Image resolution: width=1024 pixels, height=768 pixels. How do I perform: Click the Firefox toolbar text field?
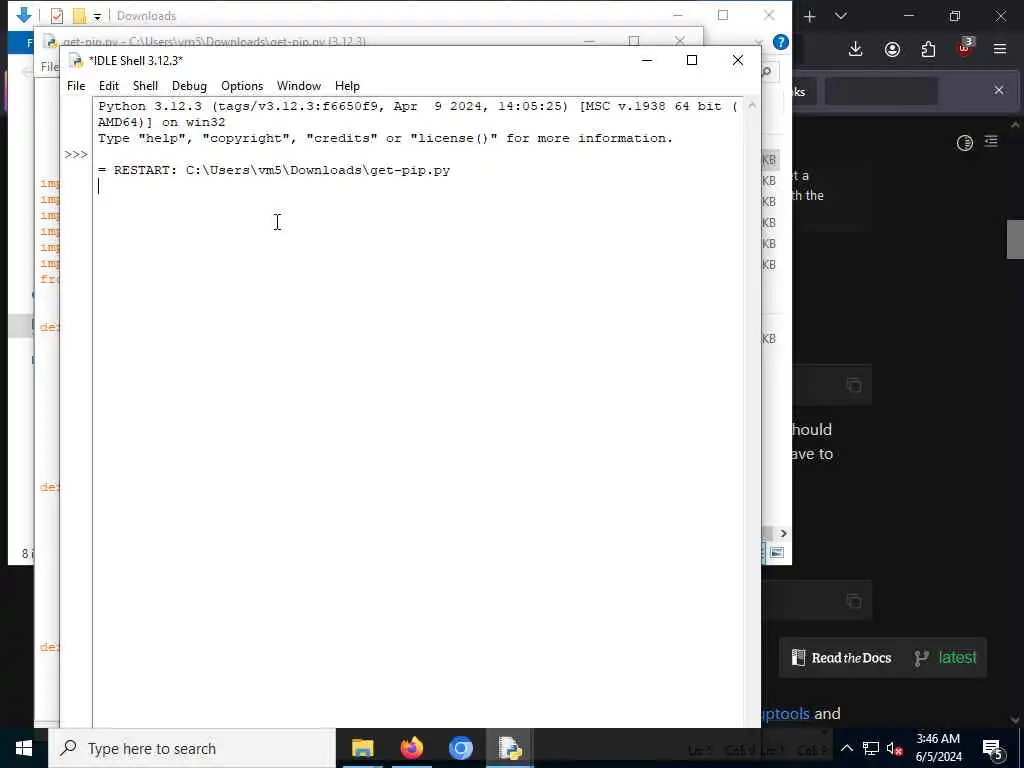881,91
